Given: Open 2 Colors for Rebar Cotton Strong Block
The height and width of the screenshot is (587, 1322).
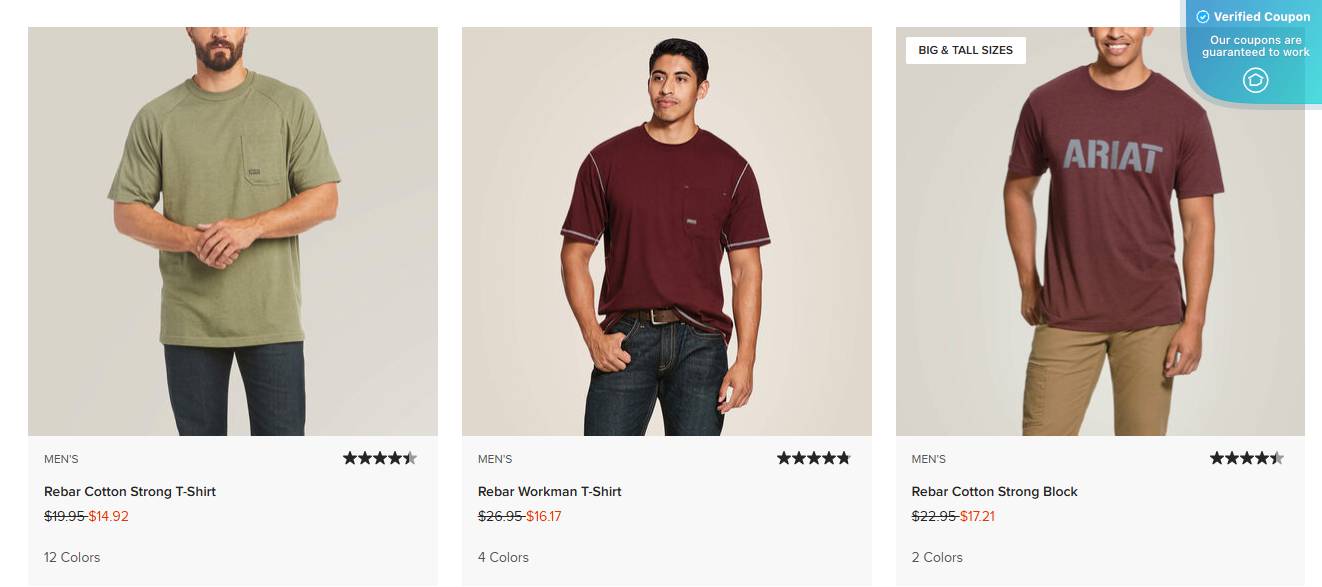Looking at the screenshot, I should pyautogui.click(x=936, y=557).
